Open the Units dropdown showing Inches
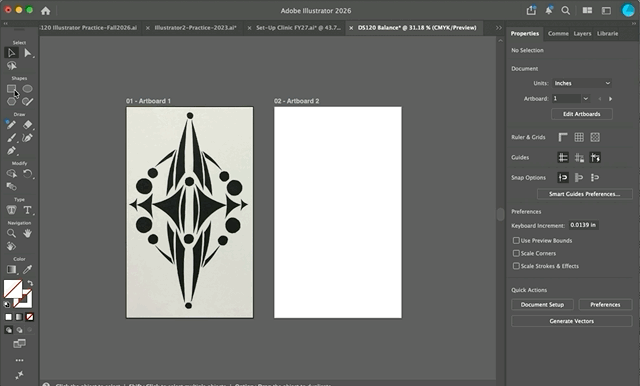640x386 pixels. click(582, 83)
